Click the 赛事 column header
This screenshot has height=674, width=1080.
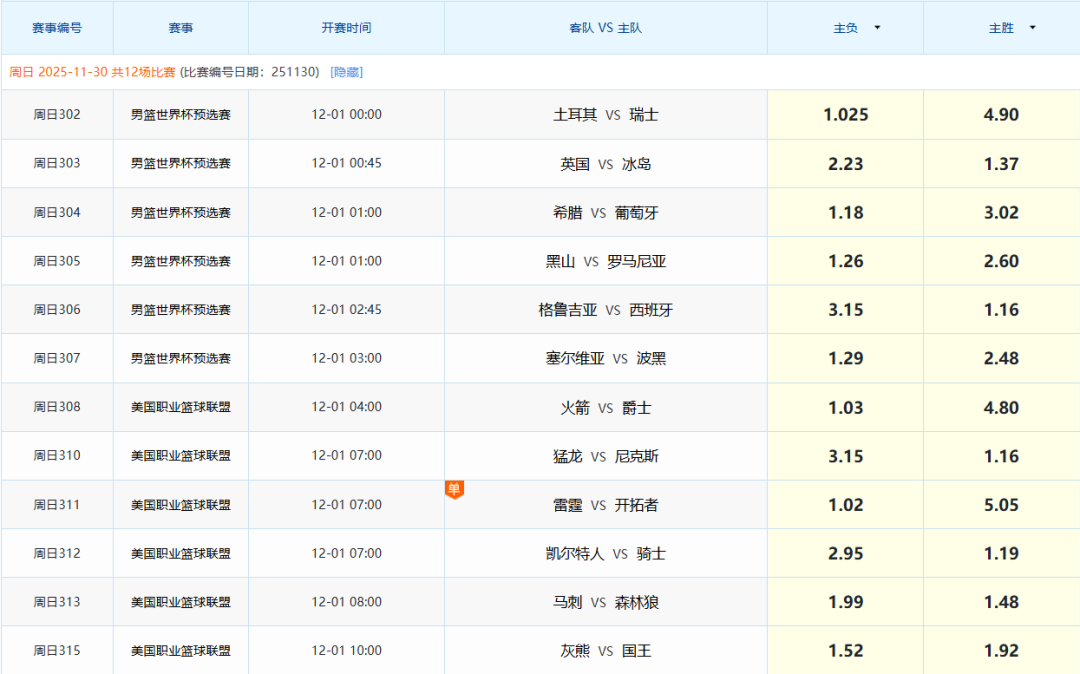180,28
